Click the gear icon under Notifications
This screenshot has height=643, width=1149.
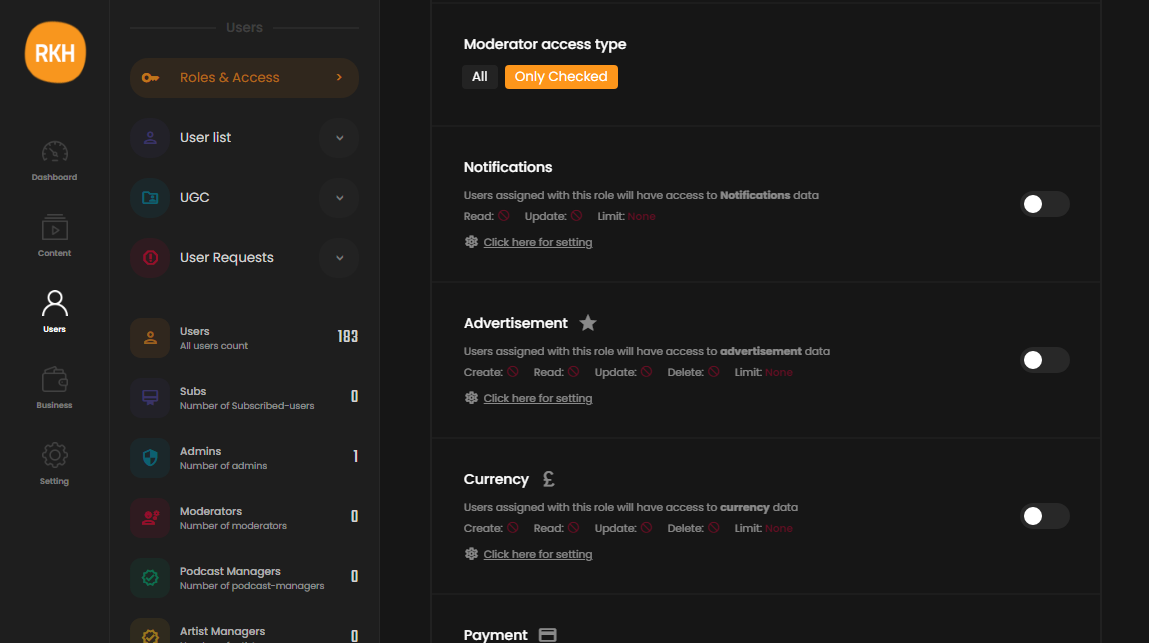point(471,242)
